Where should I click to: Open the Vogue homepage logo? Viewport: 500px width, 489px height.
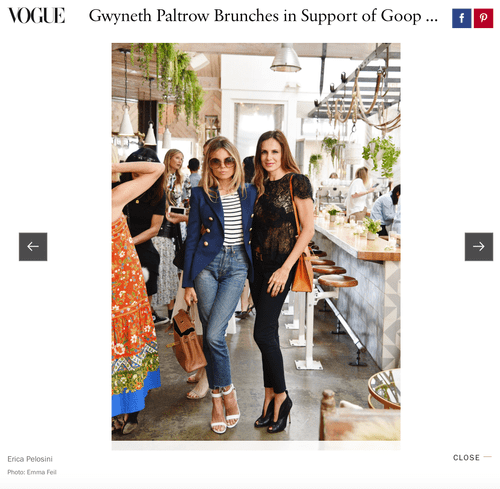tap(36, 16)
